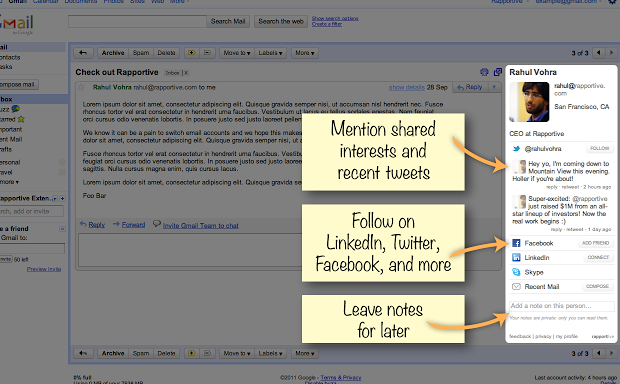Click yellow plus important marker, lower toolbar
This screenshot has width=620, height=384.
point(192,353)
